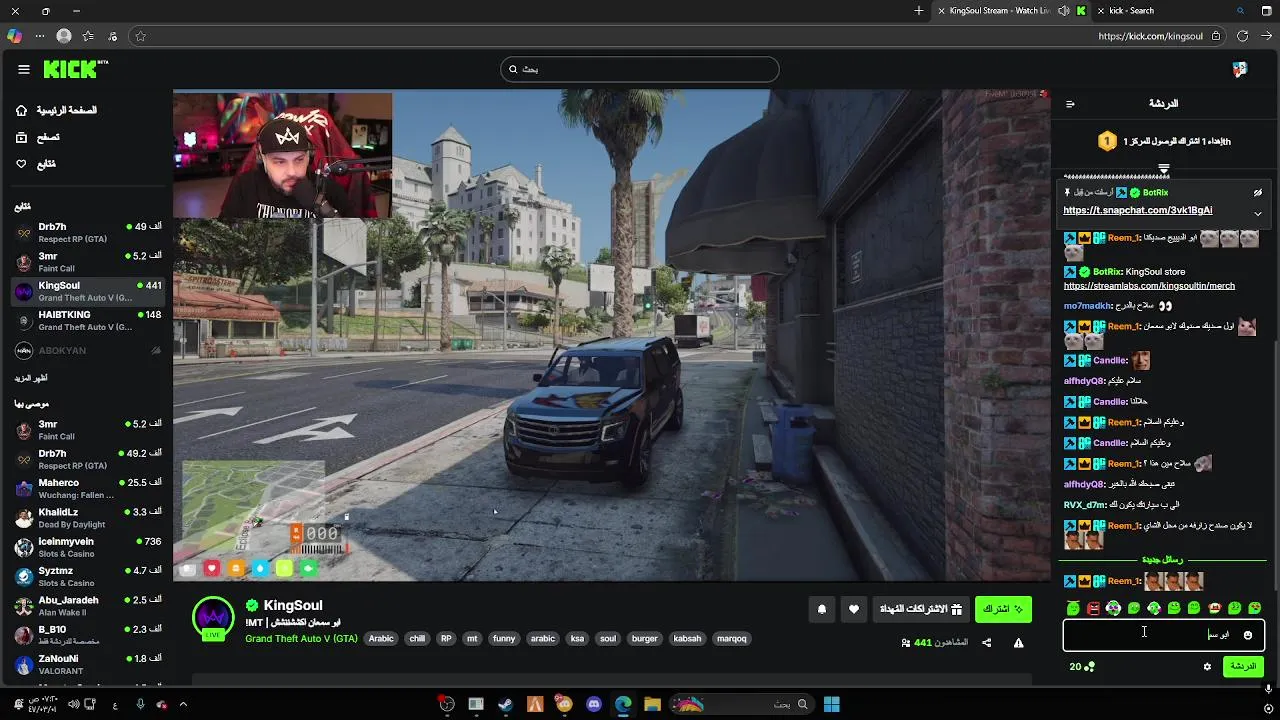Image resolution: width=1280 pixels, height=720 pixels.
Task: Open the emoji picker in chat box
Action: 1247,635
